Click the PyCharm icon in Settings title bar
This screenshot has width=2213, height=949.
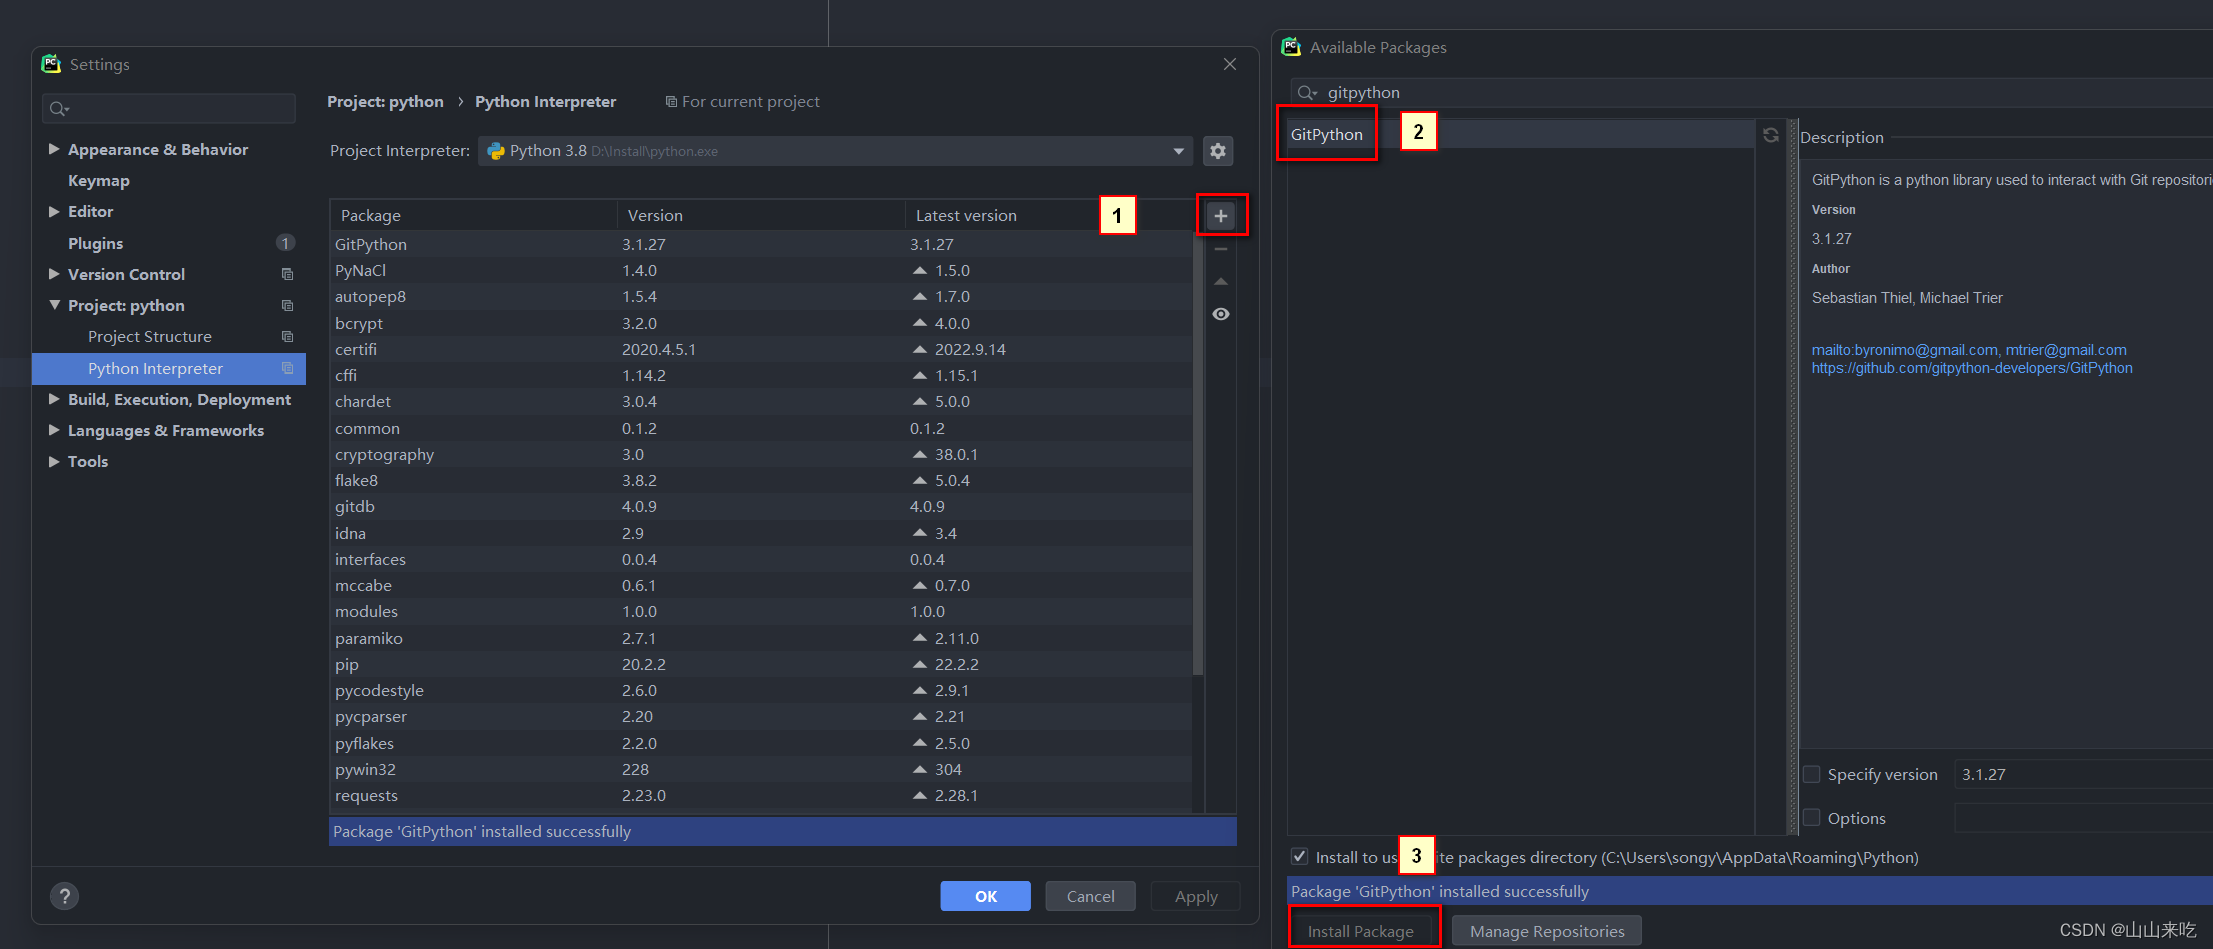point(51,64)
